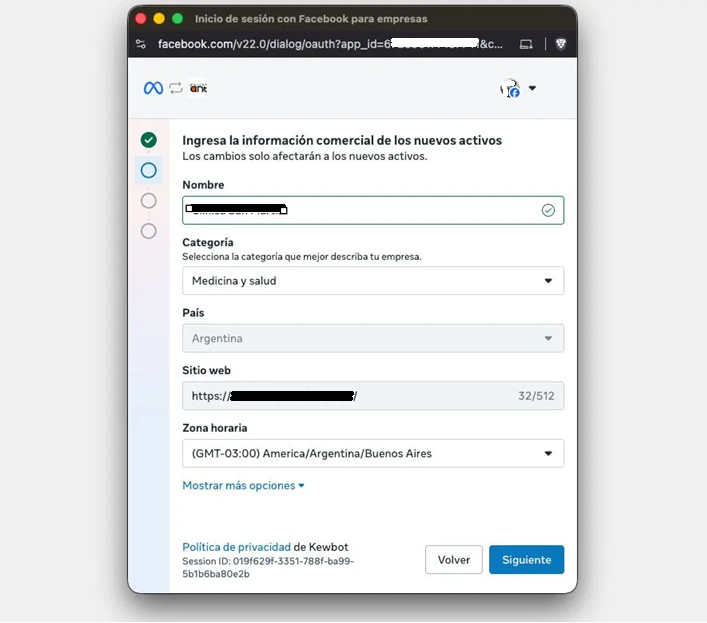Select the current second step circle

[x=149, y=170]
